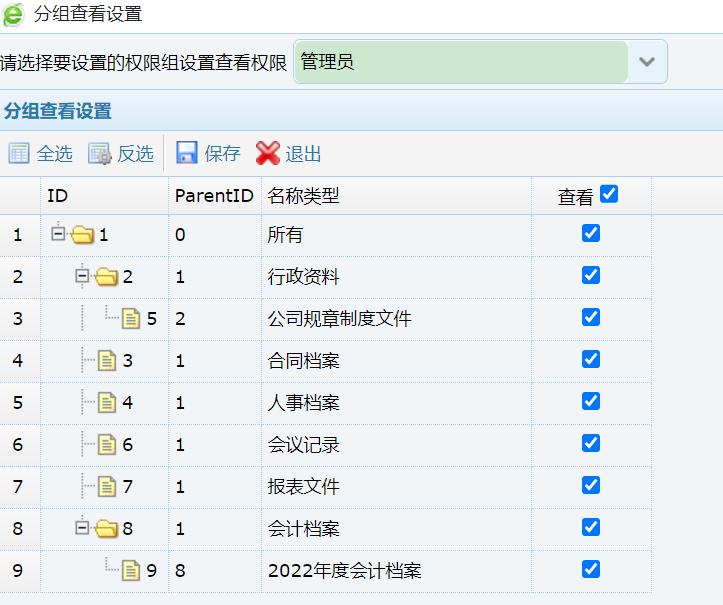Click the 管理员 combo box field
723x605 pixels.
pos(461,62)
